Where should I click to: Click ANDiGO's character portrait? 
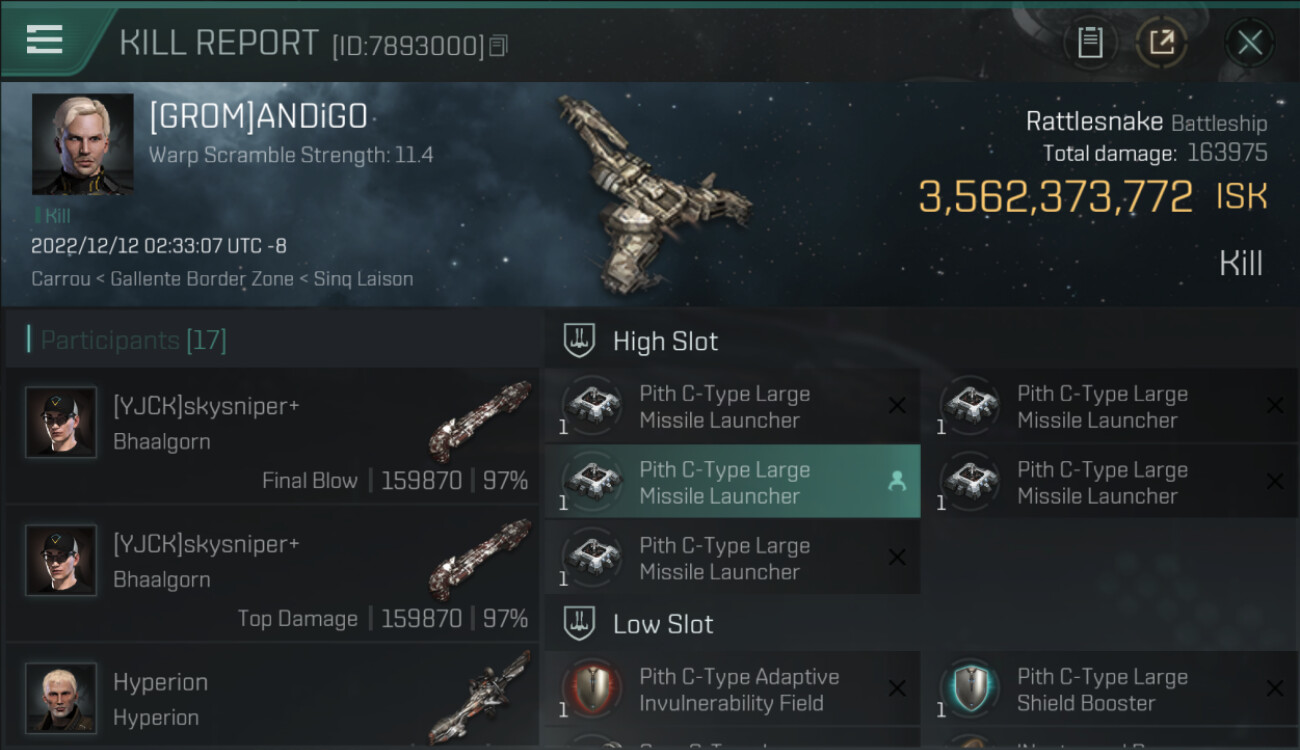tap(83, 144)
